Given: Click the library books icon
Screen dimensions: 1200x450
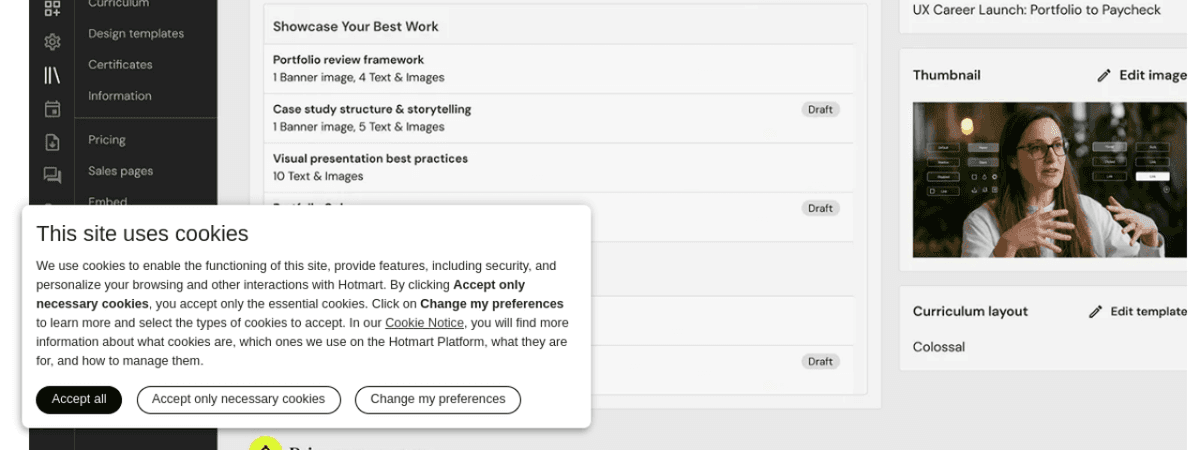Looking at the screenshot, I should coord(52,76).
